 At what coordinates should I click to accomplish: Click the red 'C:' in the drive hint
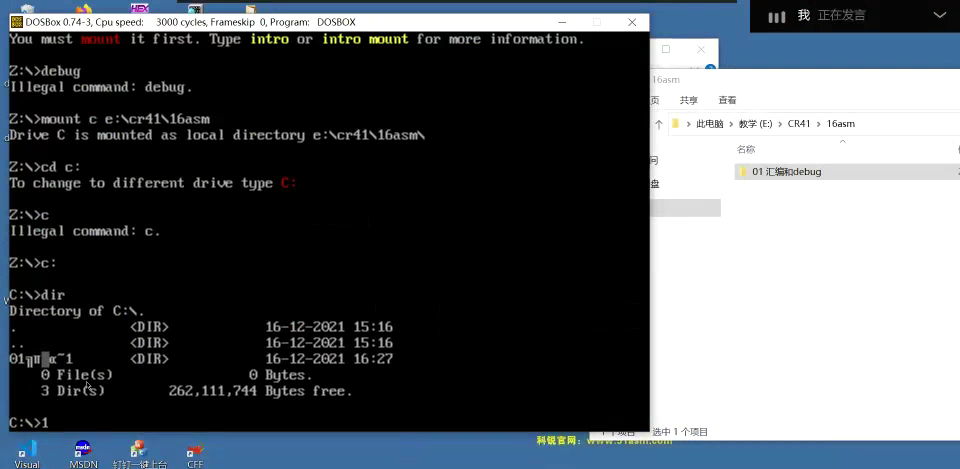288,183
